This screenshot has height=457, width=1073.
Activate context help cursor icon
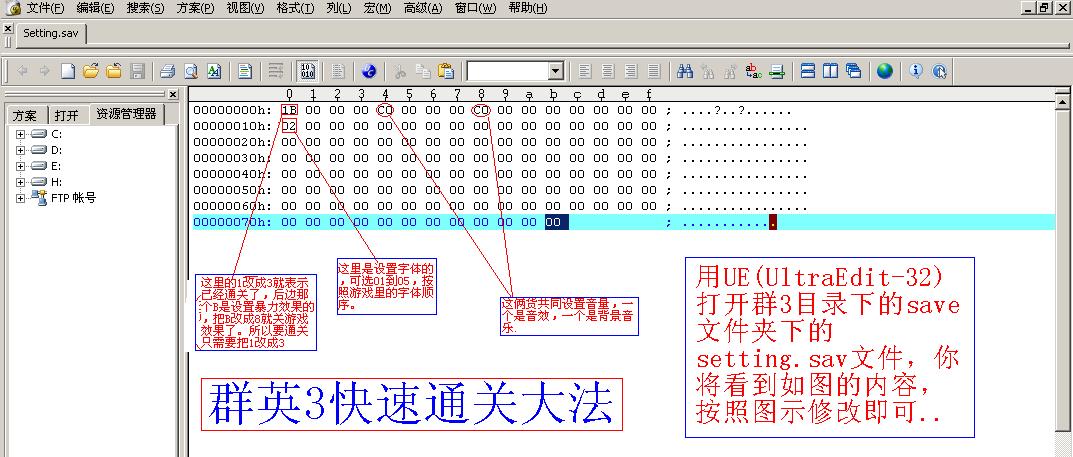click(940, 71)
